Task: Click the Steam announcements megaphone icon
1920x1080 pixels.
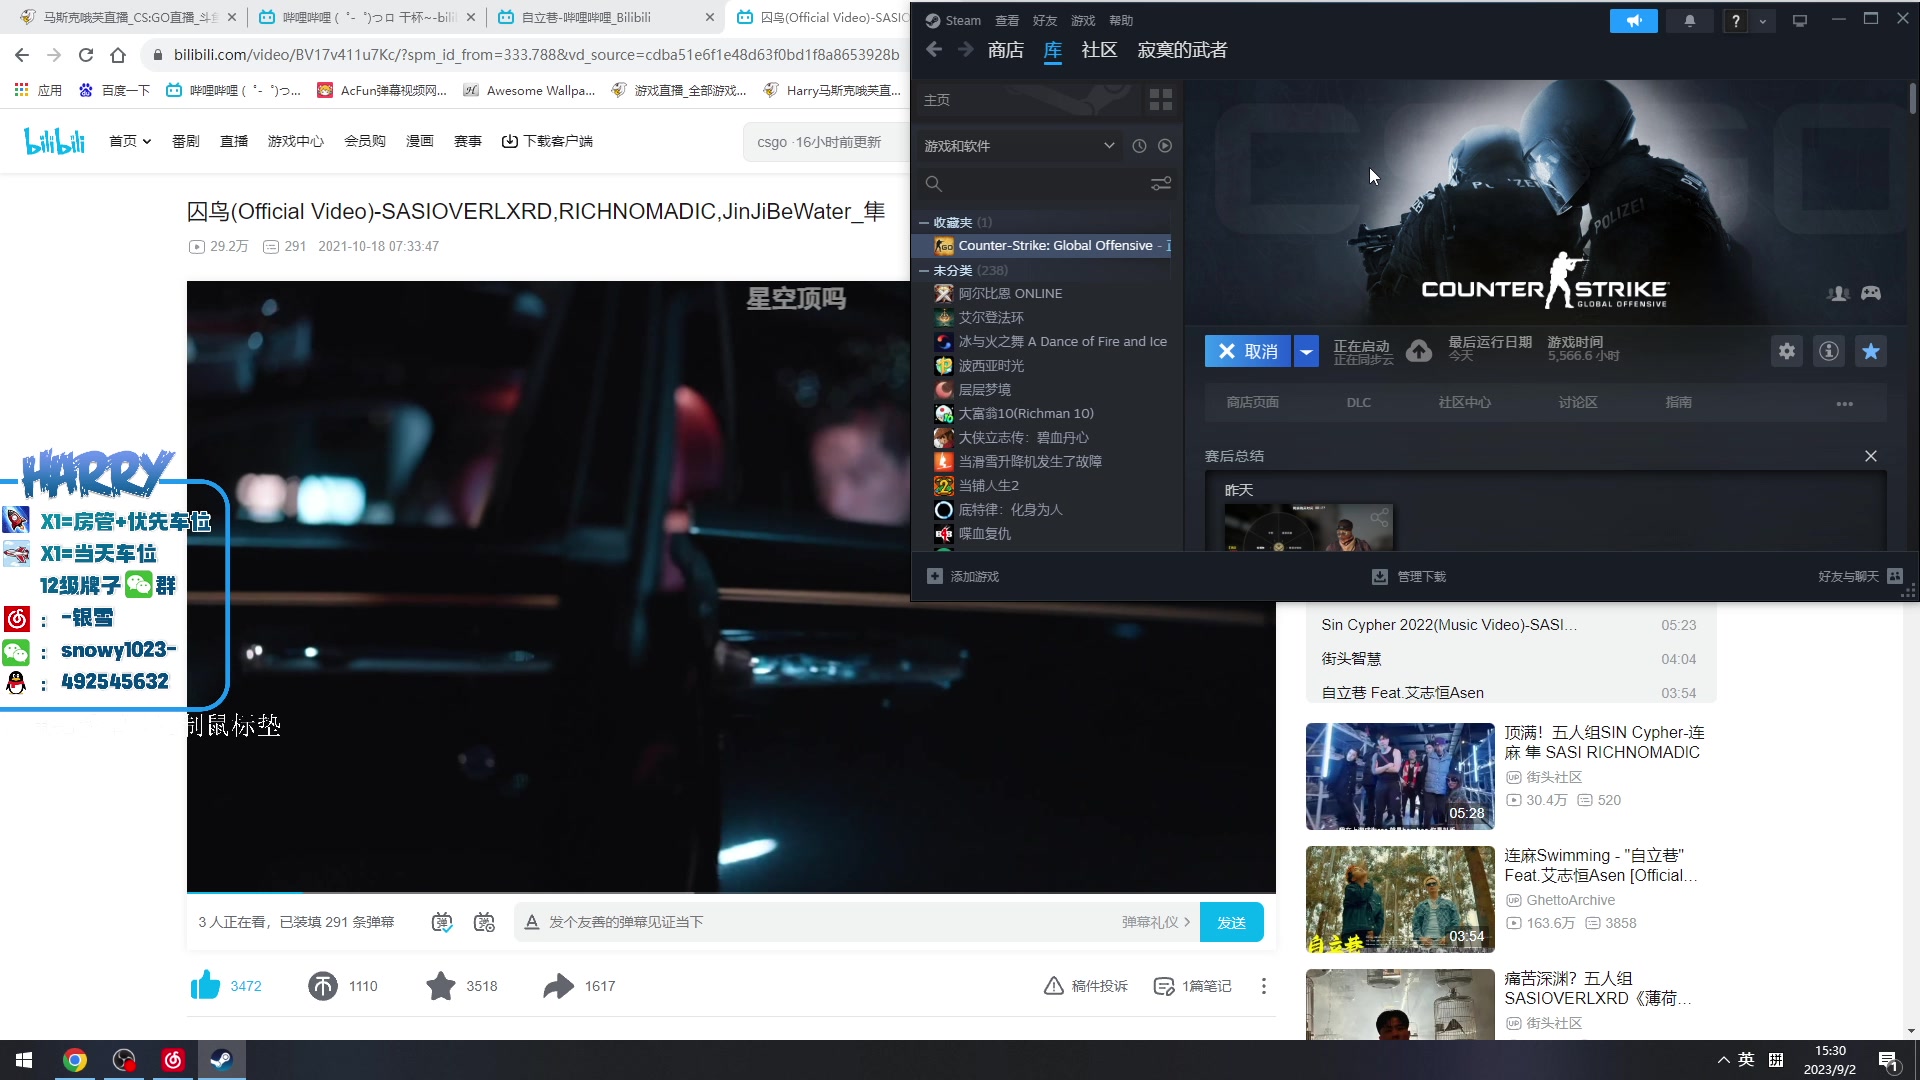Action: [1633, 20]
